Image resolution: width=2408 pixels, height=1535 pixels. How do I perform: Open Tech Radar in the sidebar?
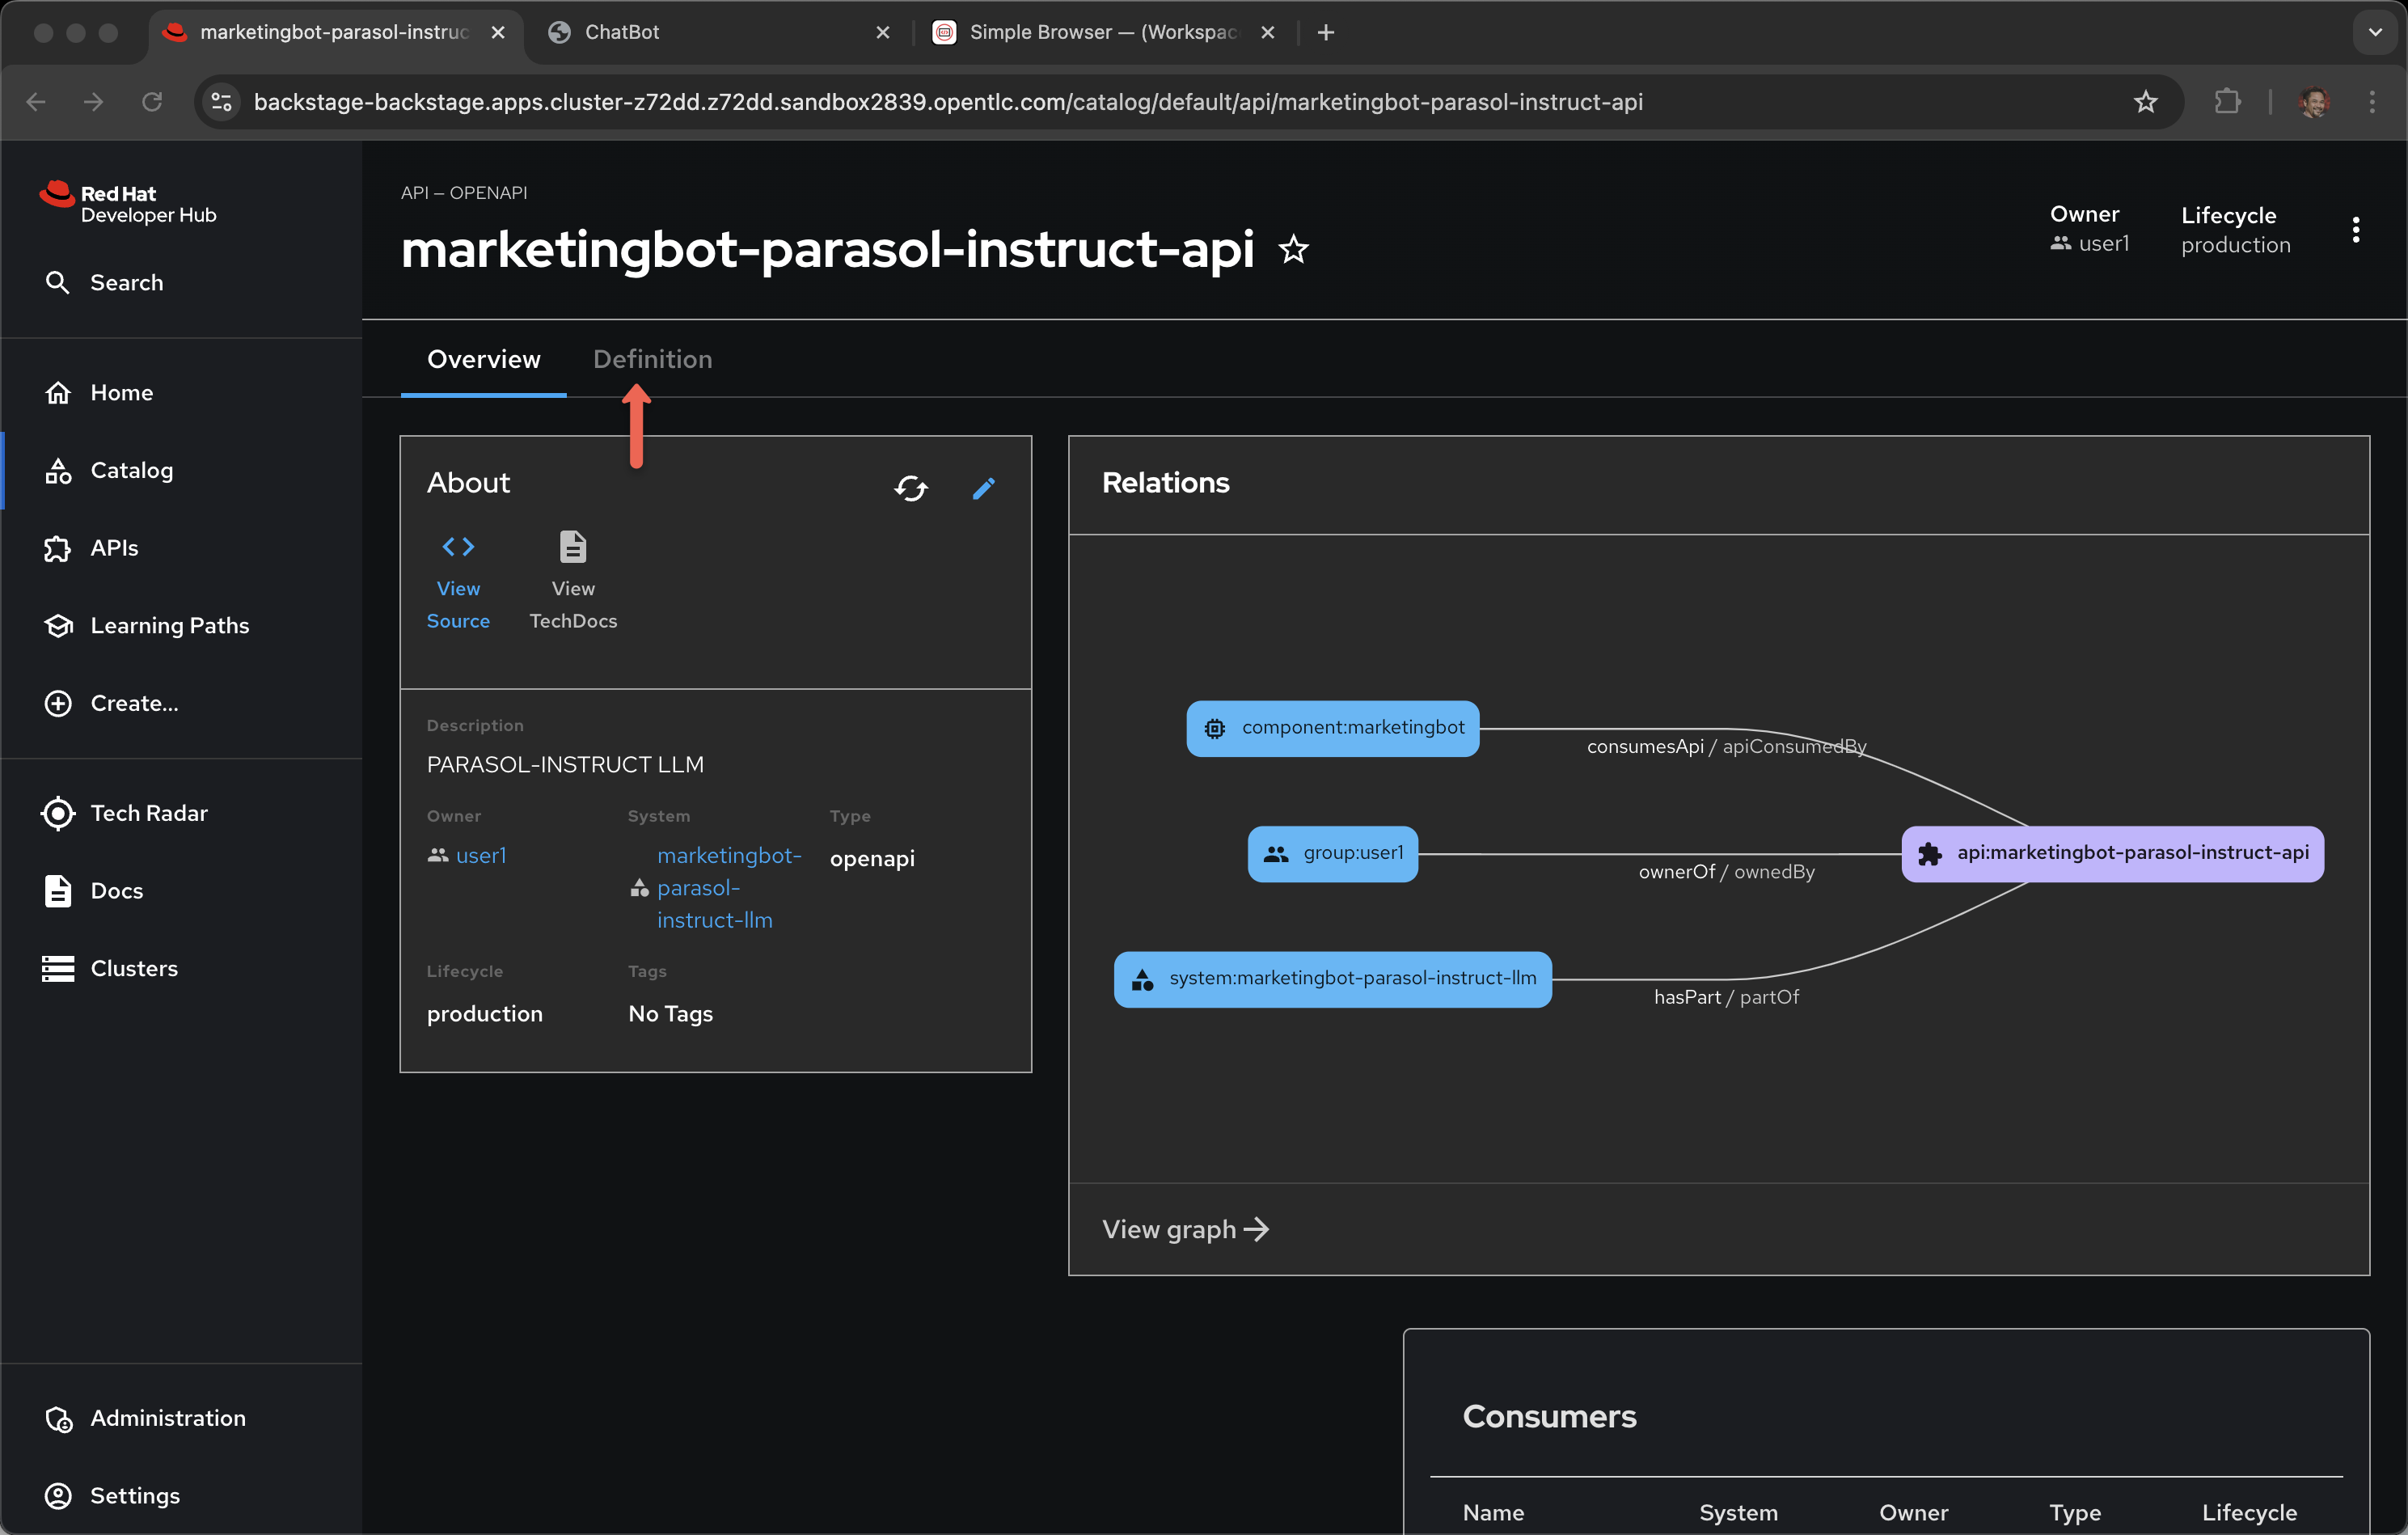pos(148,813)
